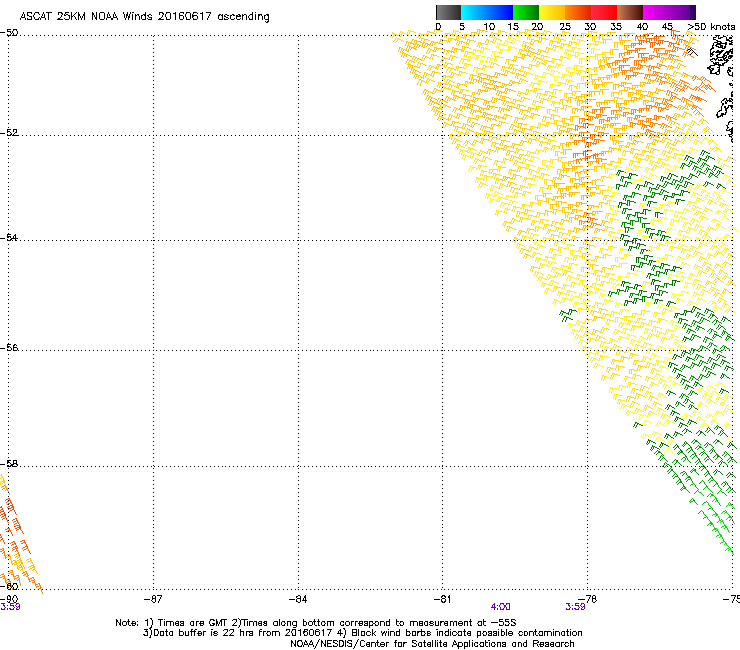Select the blue 10-15 knots color segment
The image size is (740, 650).
click(x=500, y=12)
